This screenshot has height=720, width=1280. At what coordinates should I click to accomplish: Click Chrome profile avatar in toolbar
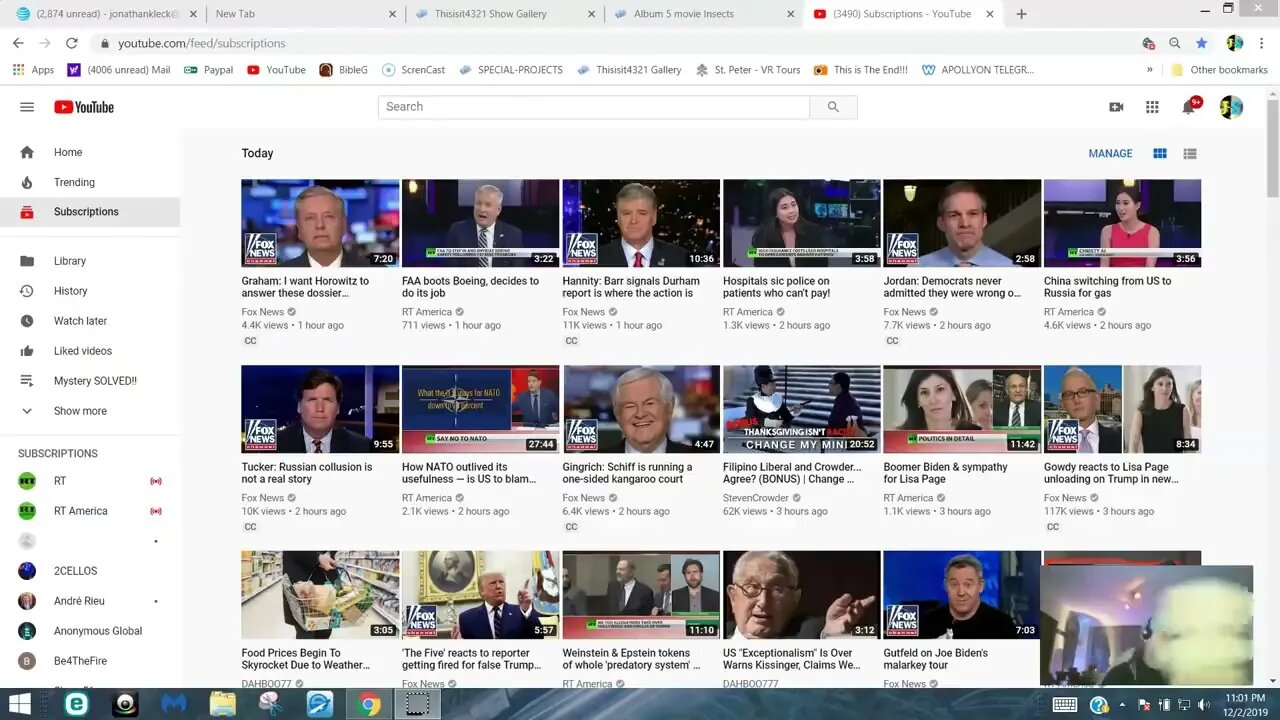[x=1235, y=43]
